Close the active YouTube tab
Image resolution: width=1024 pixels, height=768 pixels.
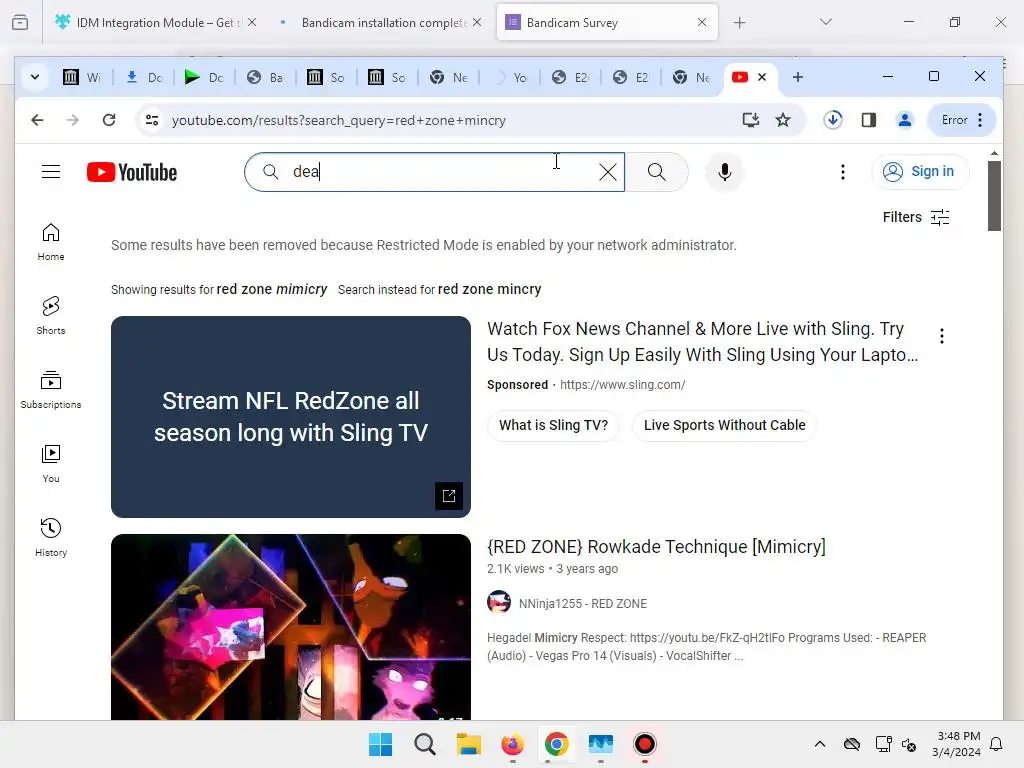point(761,77)
